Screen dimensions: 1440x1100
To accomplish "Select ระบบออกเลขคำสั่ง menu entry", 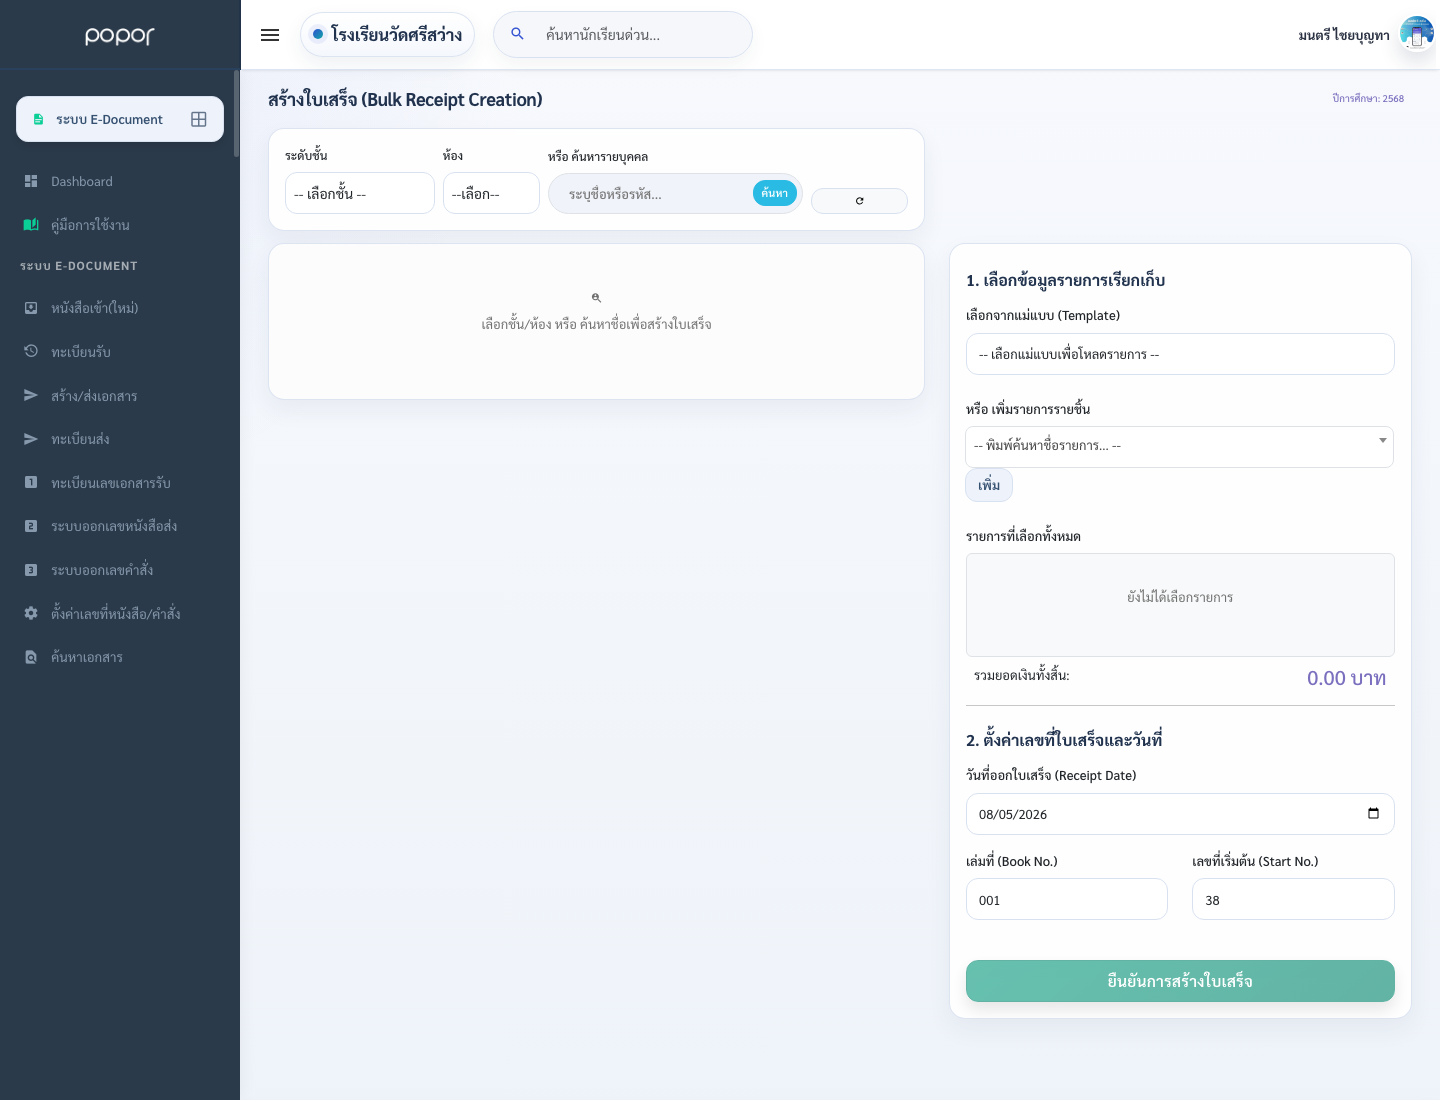I will (x=120, y=570).
